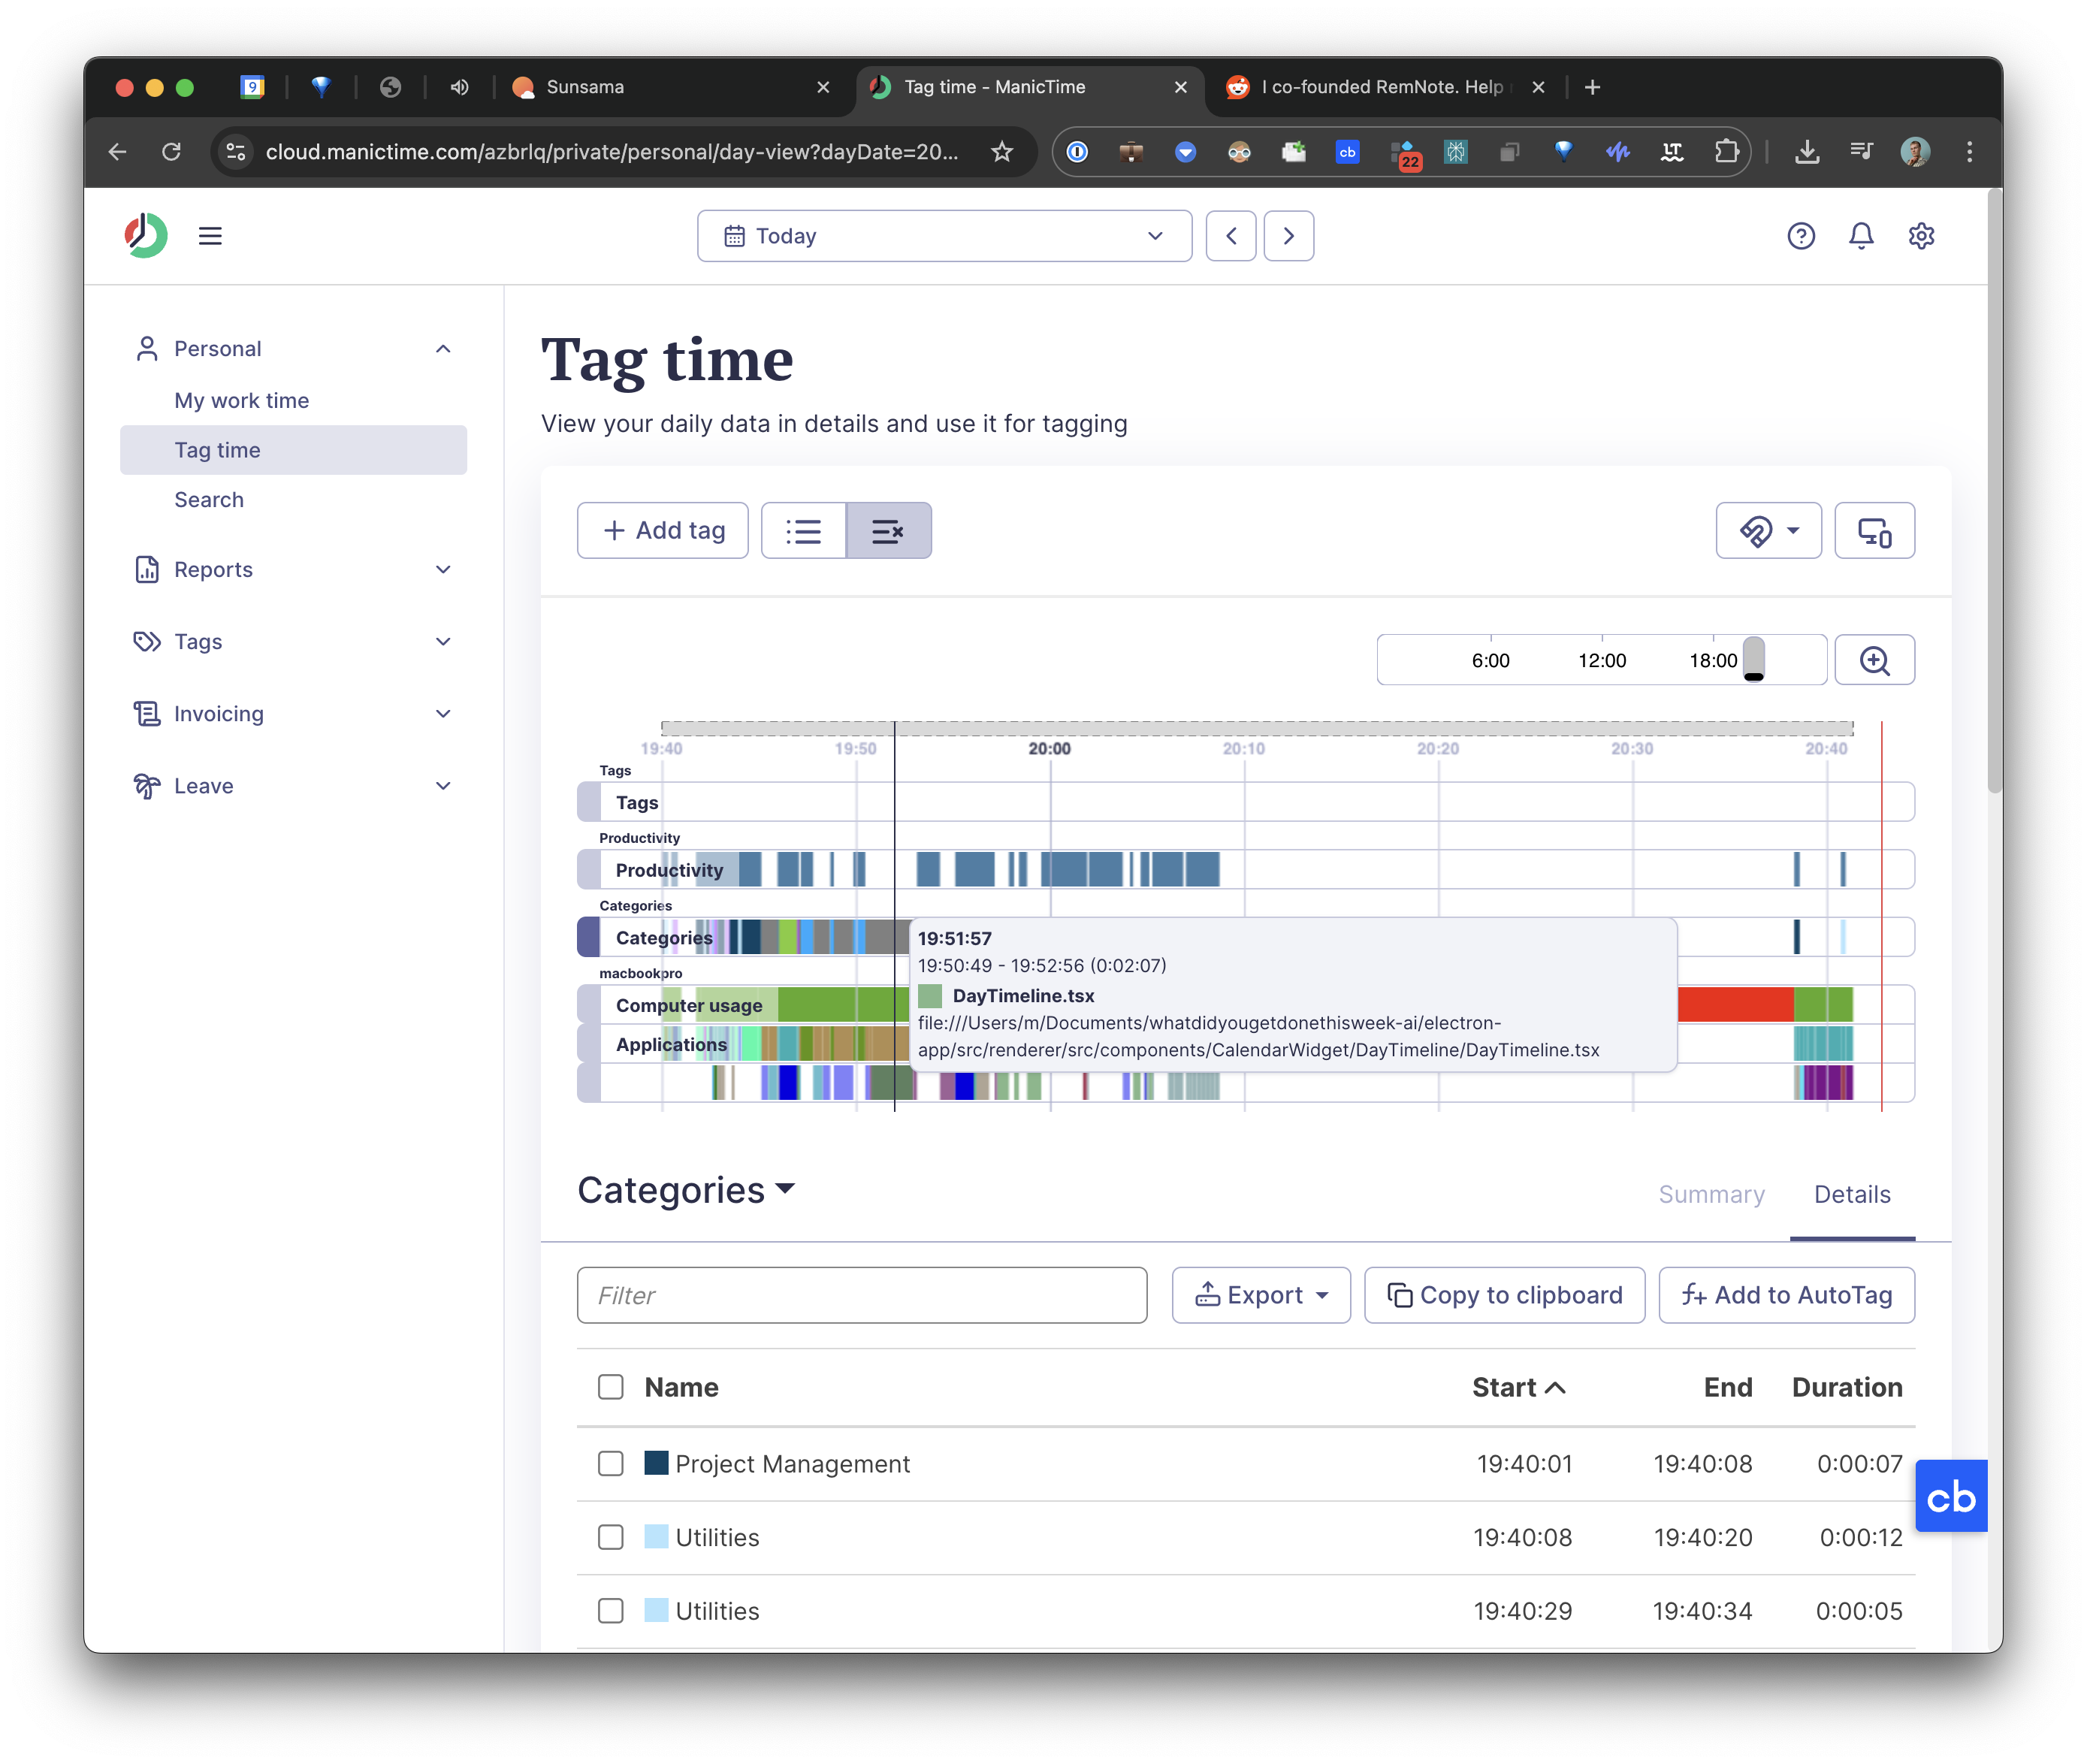This screenshot has height=1764, width=2087.
Task: Switch to the Summary tab
Action: coord(1711,1194)
